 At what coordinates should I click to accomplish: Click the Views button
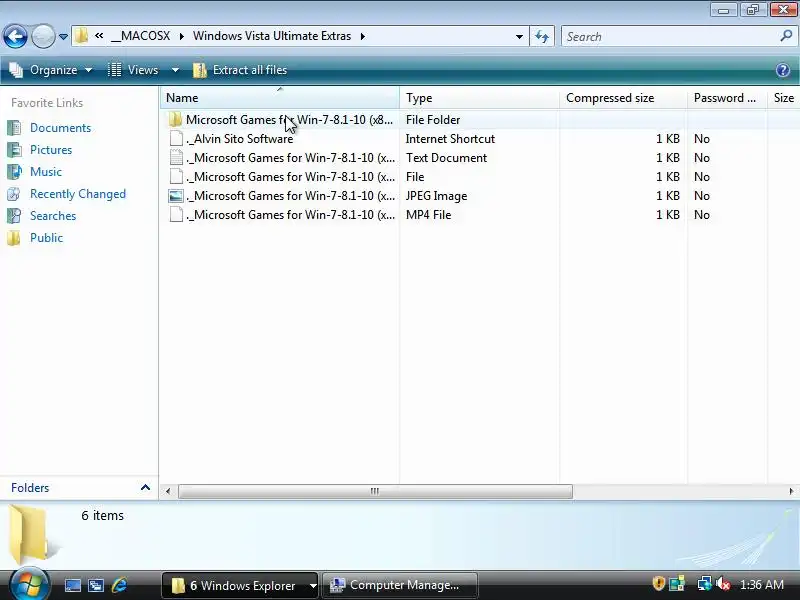134,70
